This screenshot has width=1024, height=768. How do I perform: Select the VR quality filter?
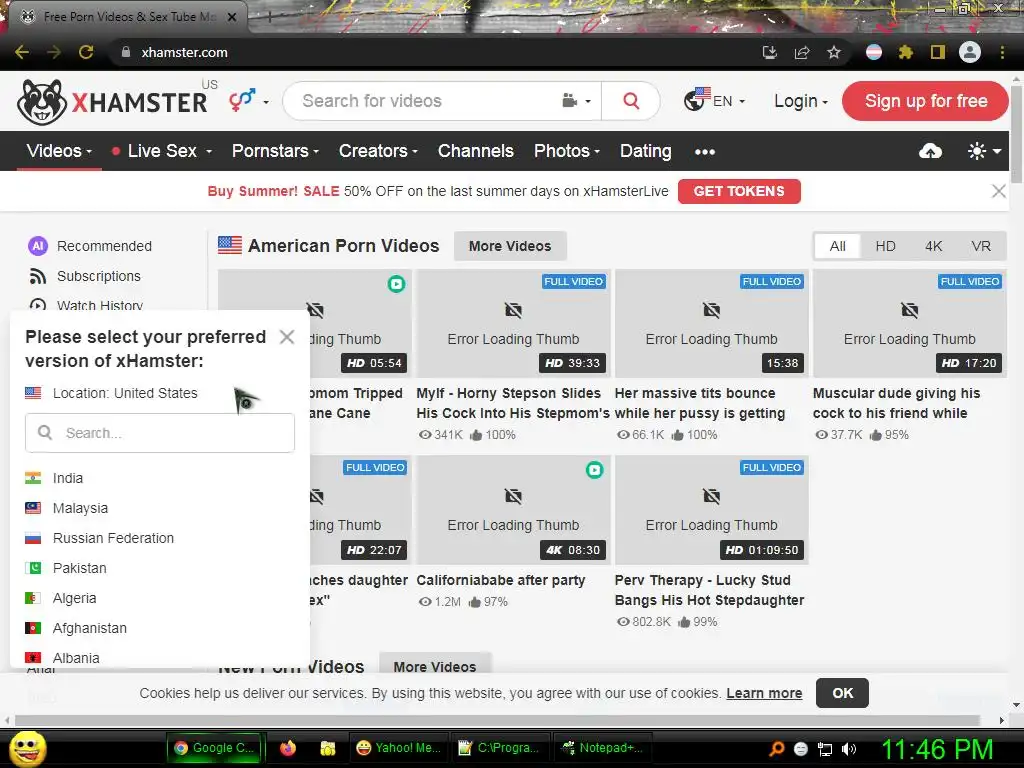[x=981, y=246]
